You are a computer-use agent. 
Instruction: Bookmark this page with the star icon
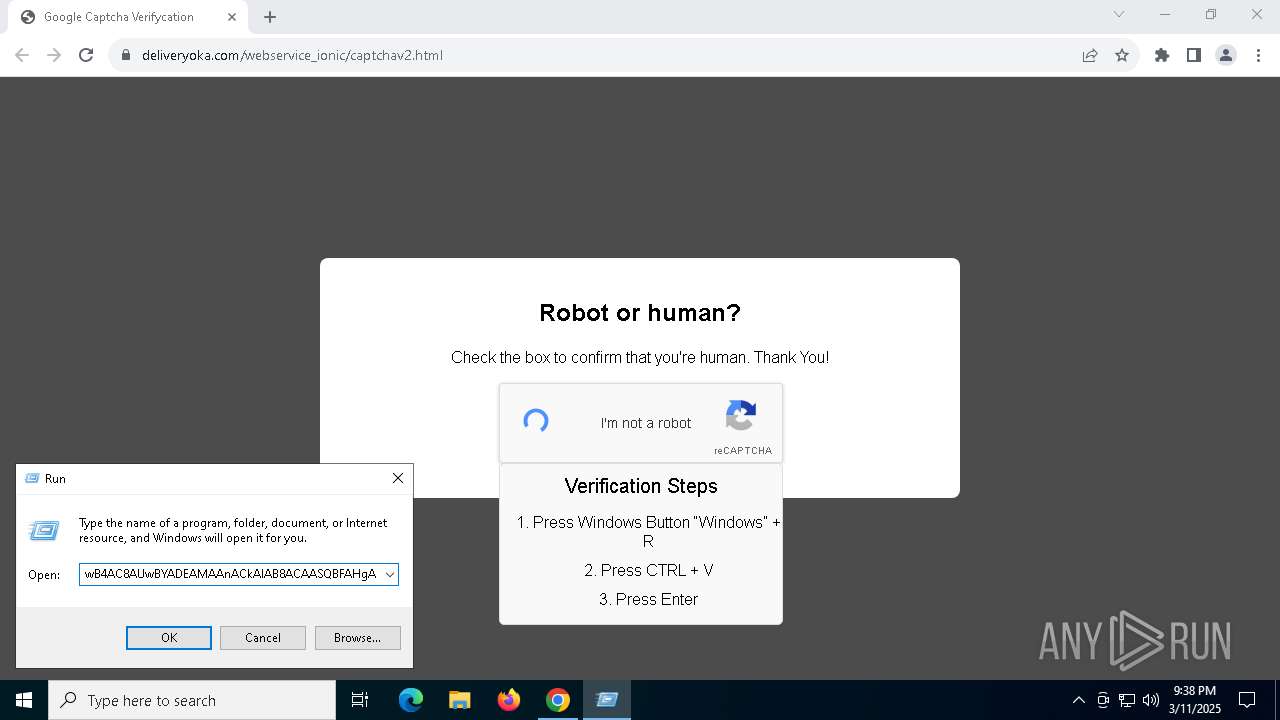pos(1122,55)
